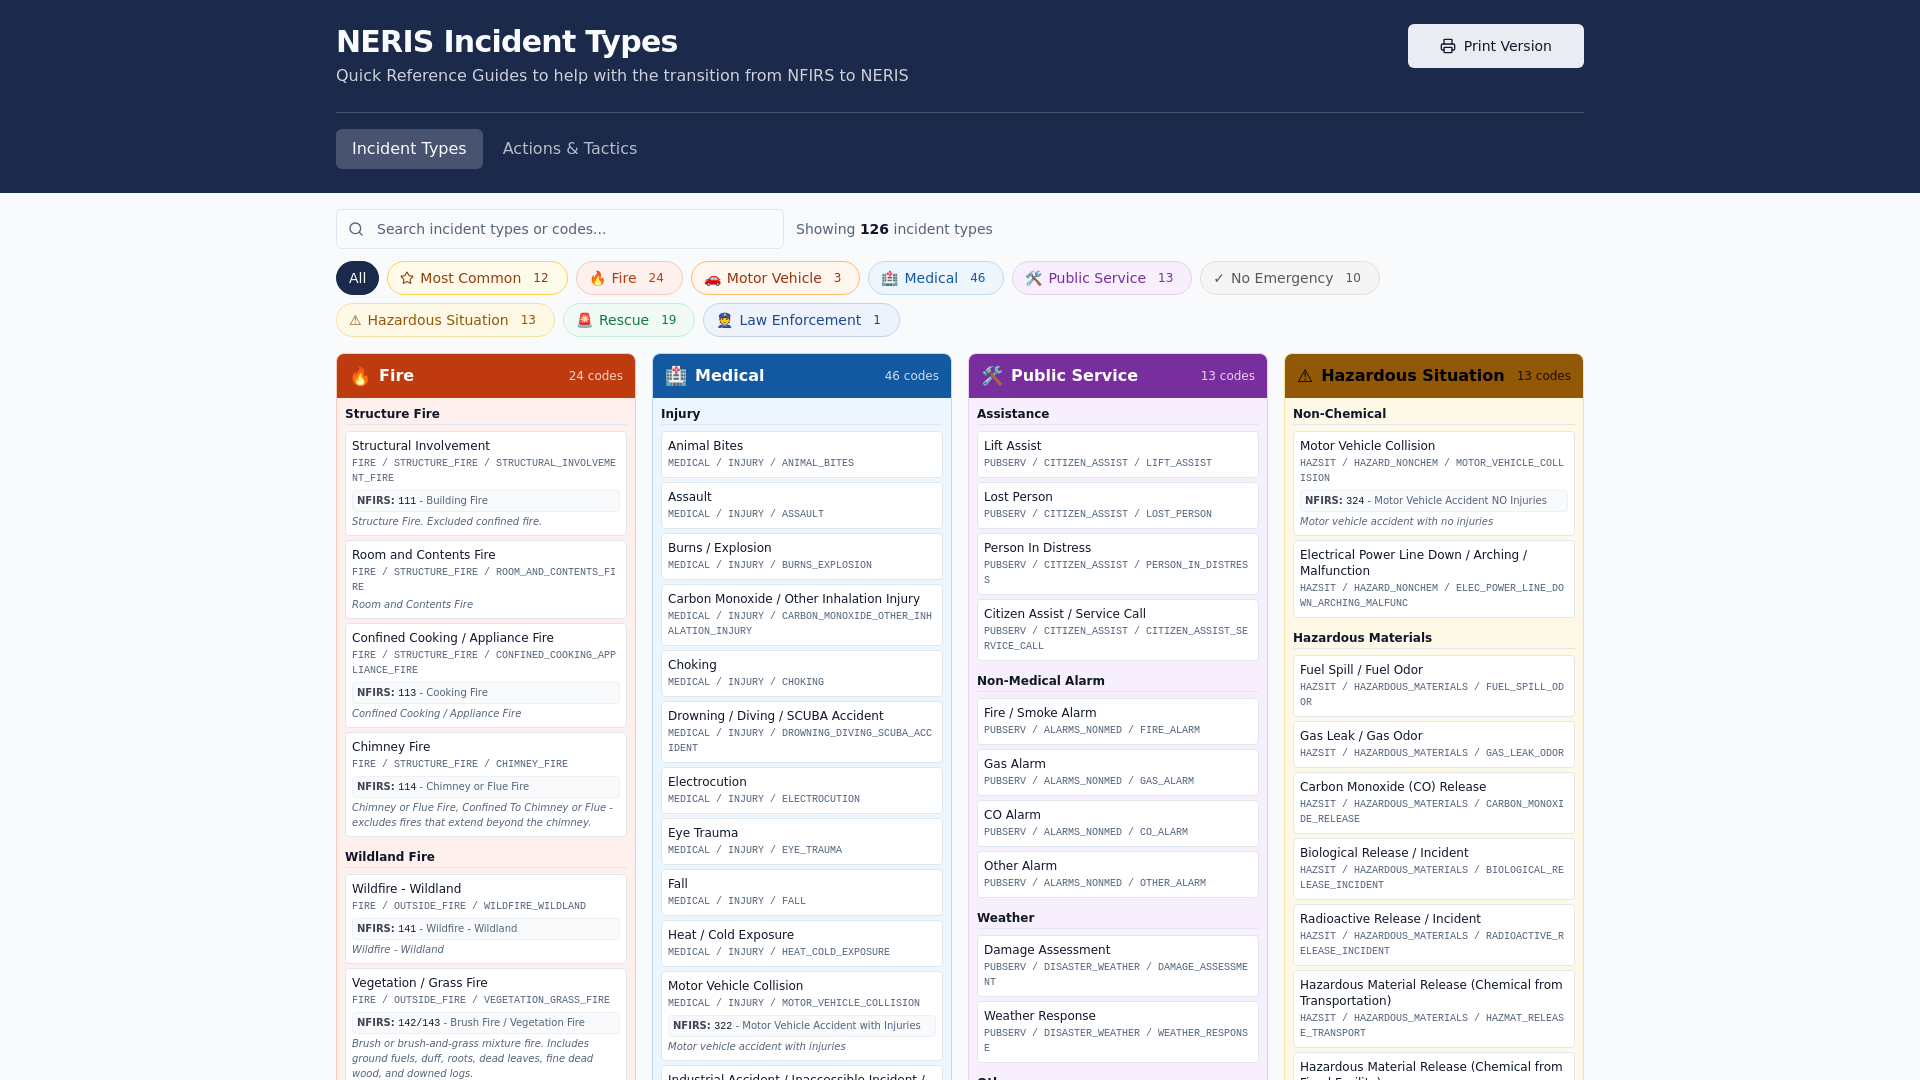Click the Weather Response card
Screen dimensions: 1920x1080
[x=1118, y=1032]
